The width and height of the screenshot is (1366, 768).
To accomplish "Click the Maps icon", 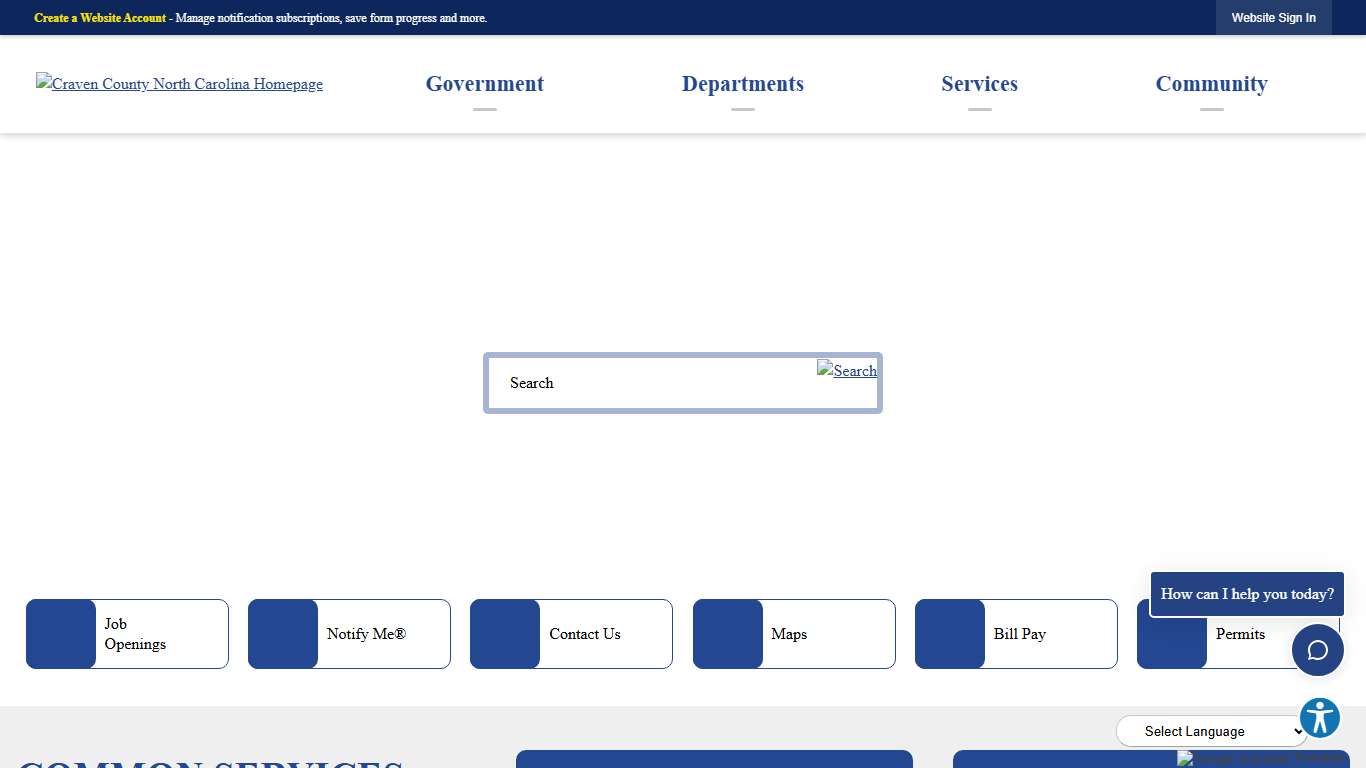I will coord(727,633).
